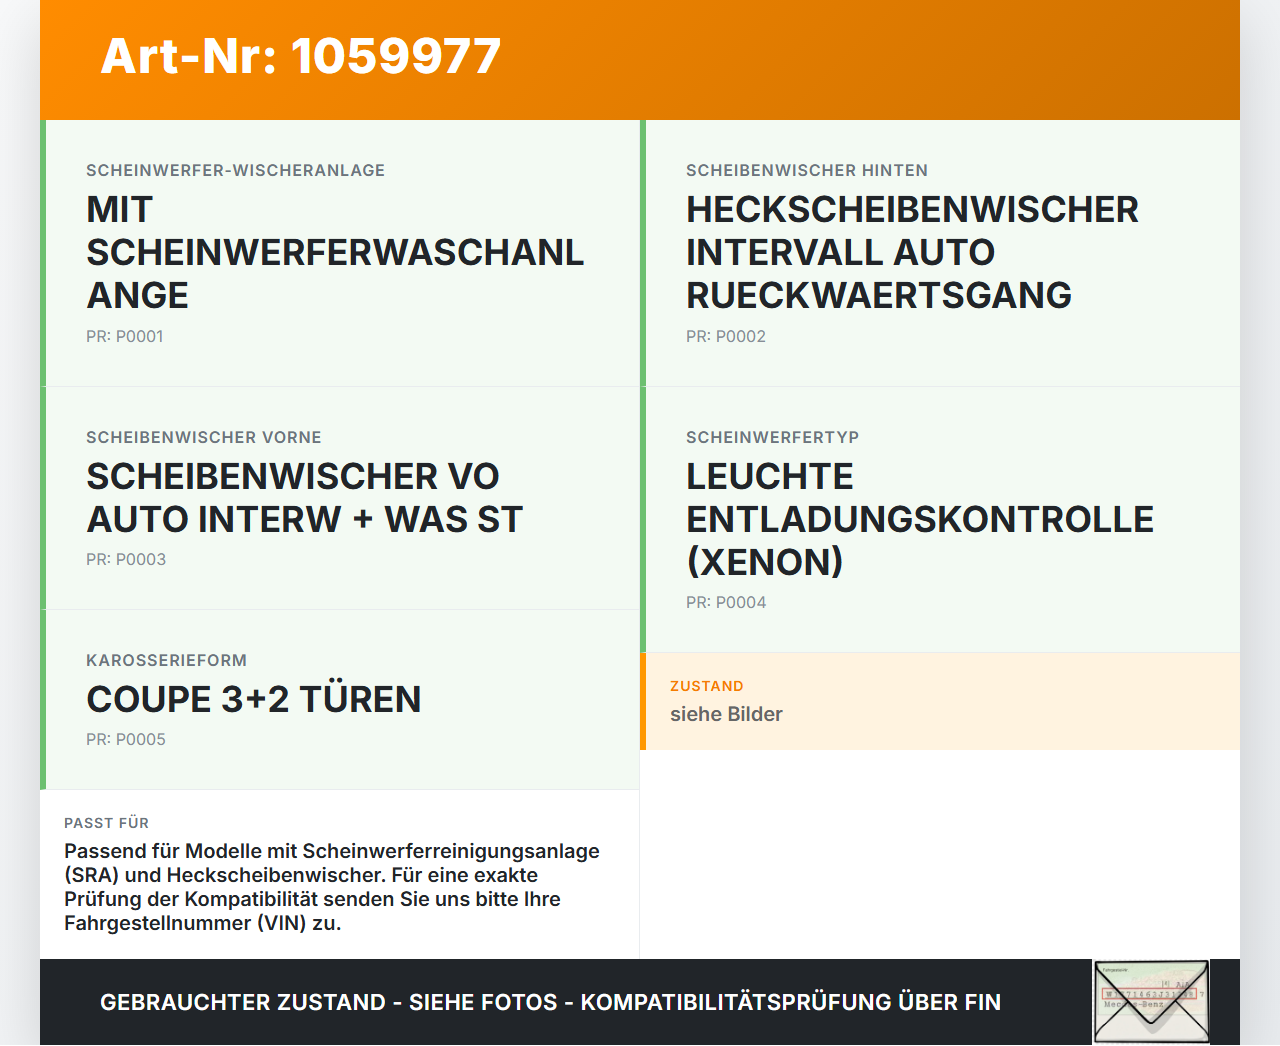Viewport: 1280px width, 1046px height.
Task: Click the PR: P0004 code
Action: coord(725,602)
